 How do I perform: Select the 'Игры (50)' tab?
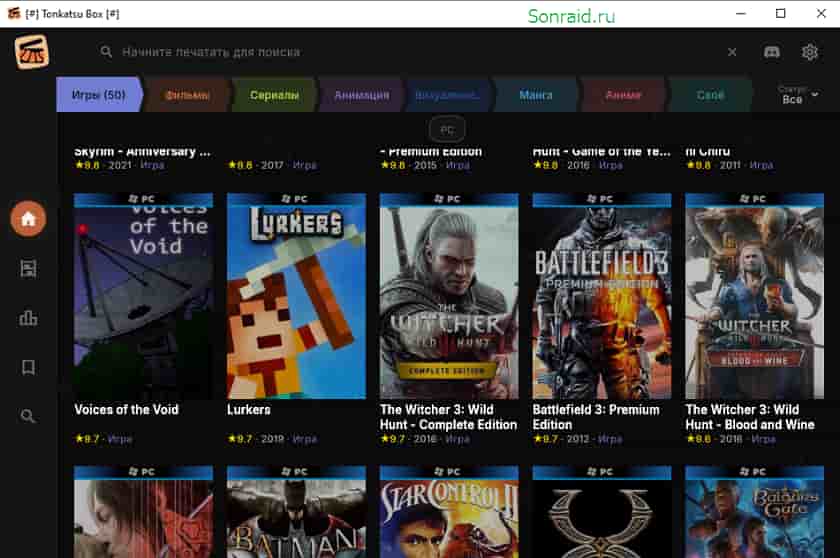pyautogui.click(x=99, y=95)
